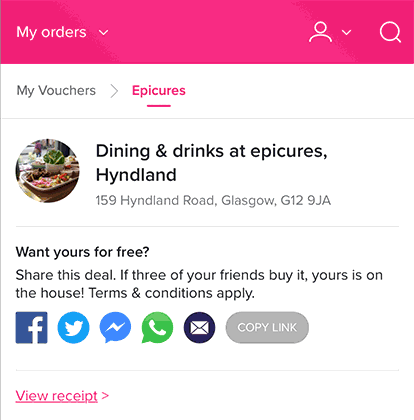The height and width of the screenshot is (420, 414).
Task: Open the search magnifier icon
Action: pos(390,32)
